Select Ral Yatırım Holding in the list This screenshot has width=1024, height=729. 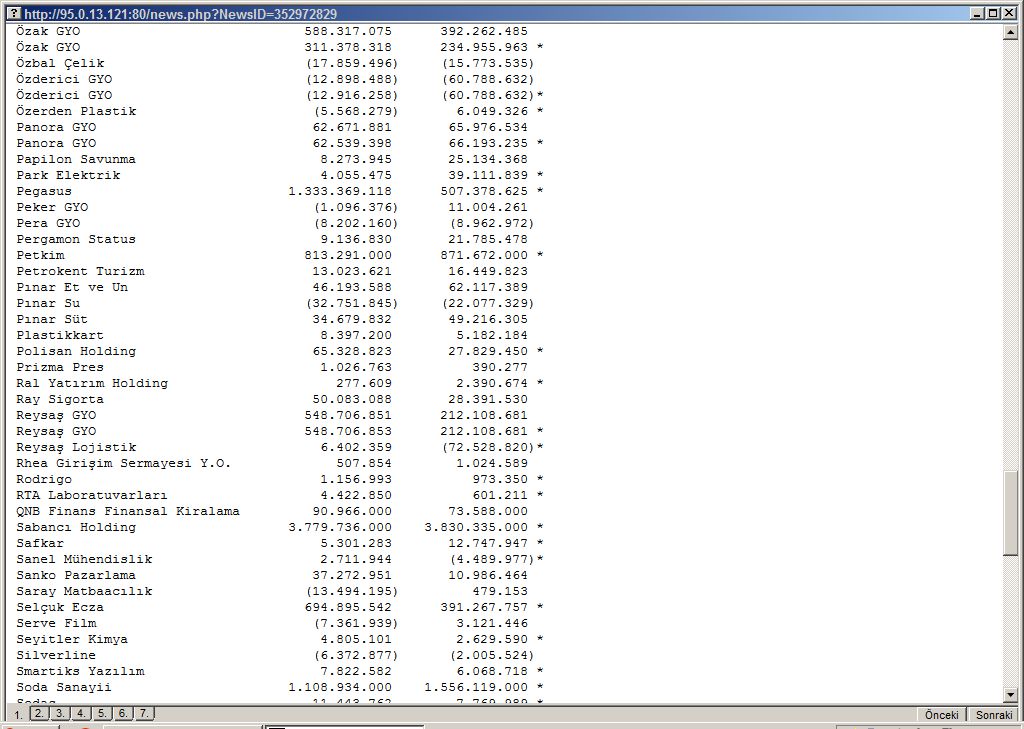coord(92,383)
